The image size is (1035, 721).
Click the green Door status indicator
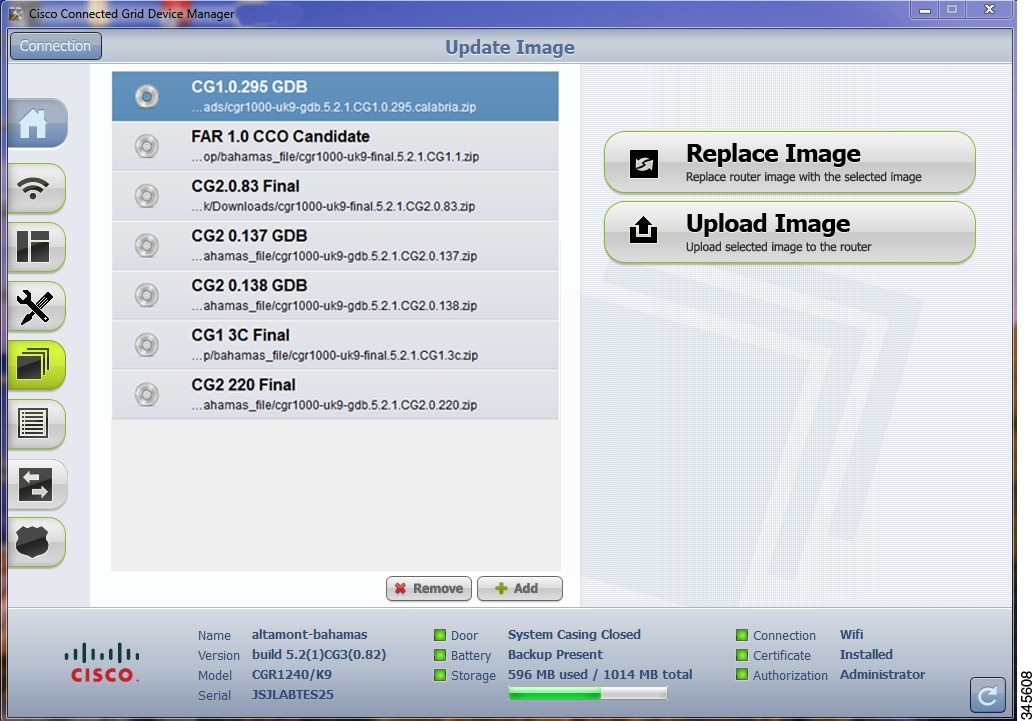(440, 635)
